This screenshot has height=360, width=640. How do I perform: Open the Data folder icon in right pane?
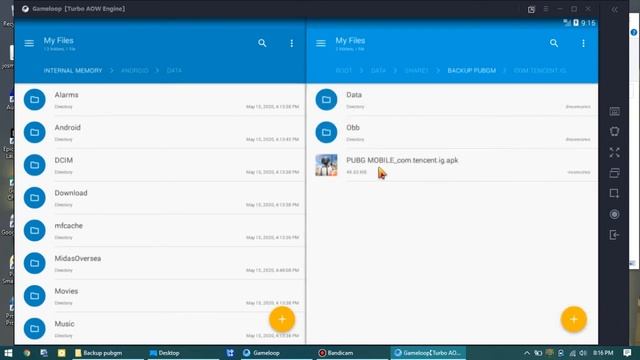coord(327,100)
